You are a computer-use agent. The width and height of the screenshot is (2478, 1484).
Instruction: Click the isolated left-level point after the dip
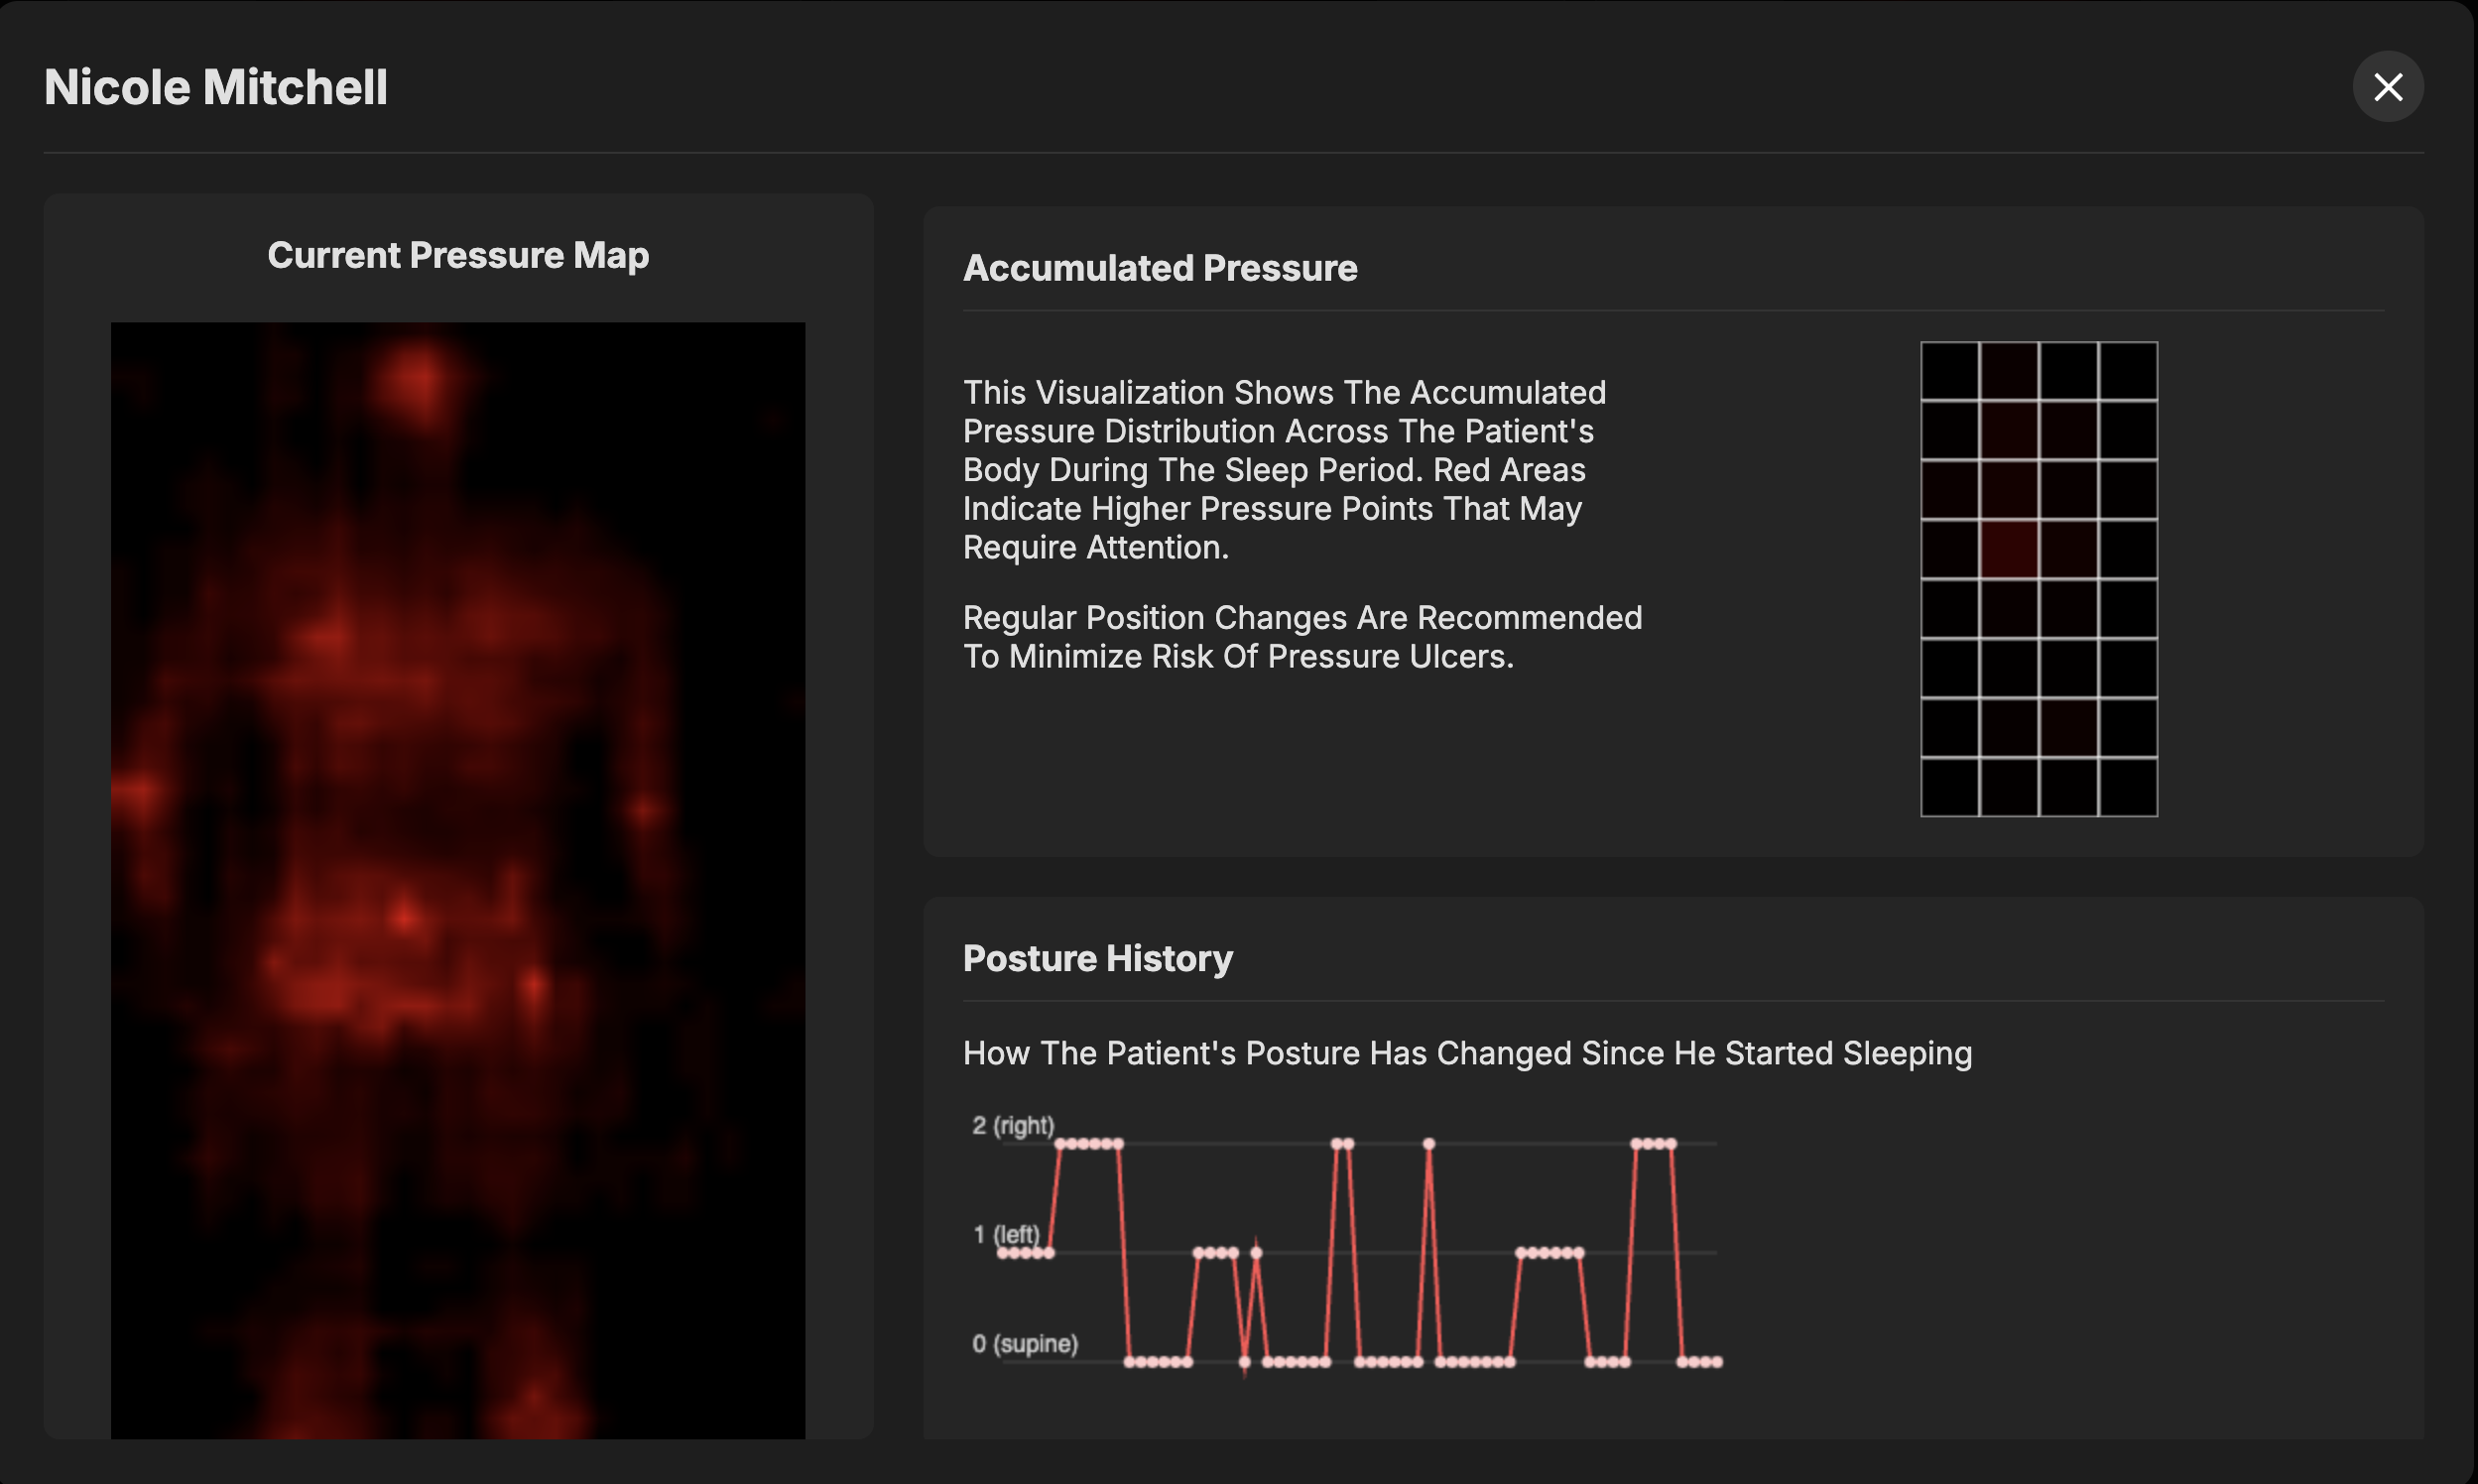tap(1256, 1253)
